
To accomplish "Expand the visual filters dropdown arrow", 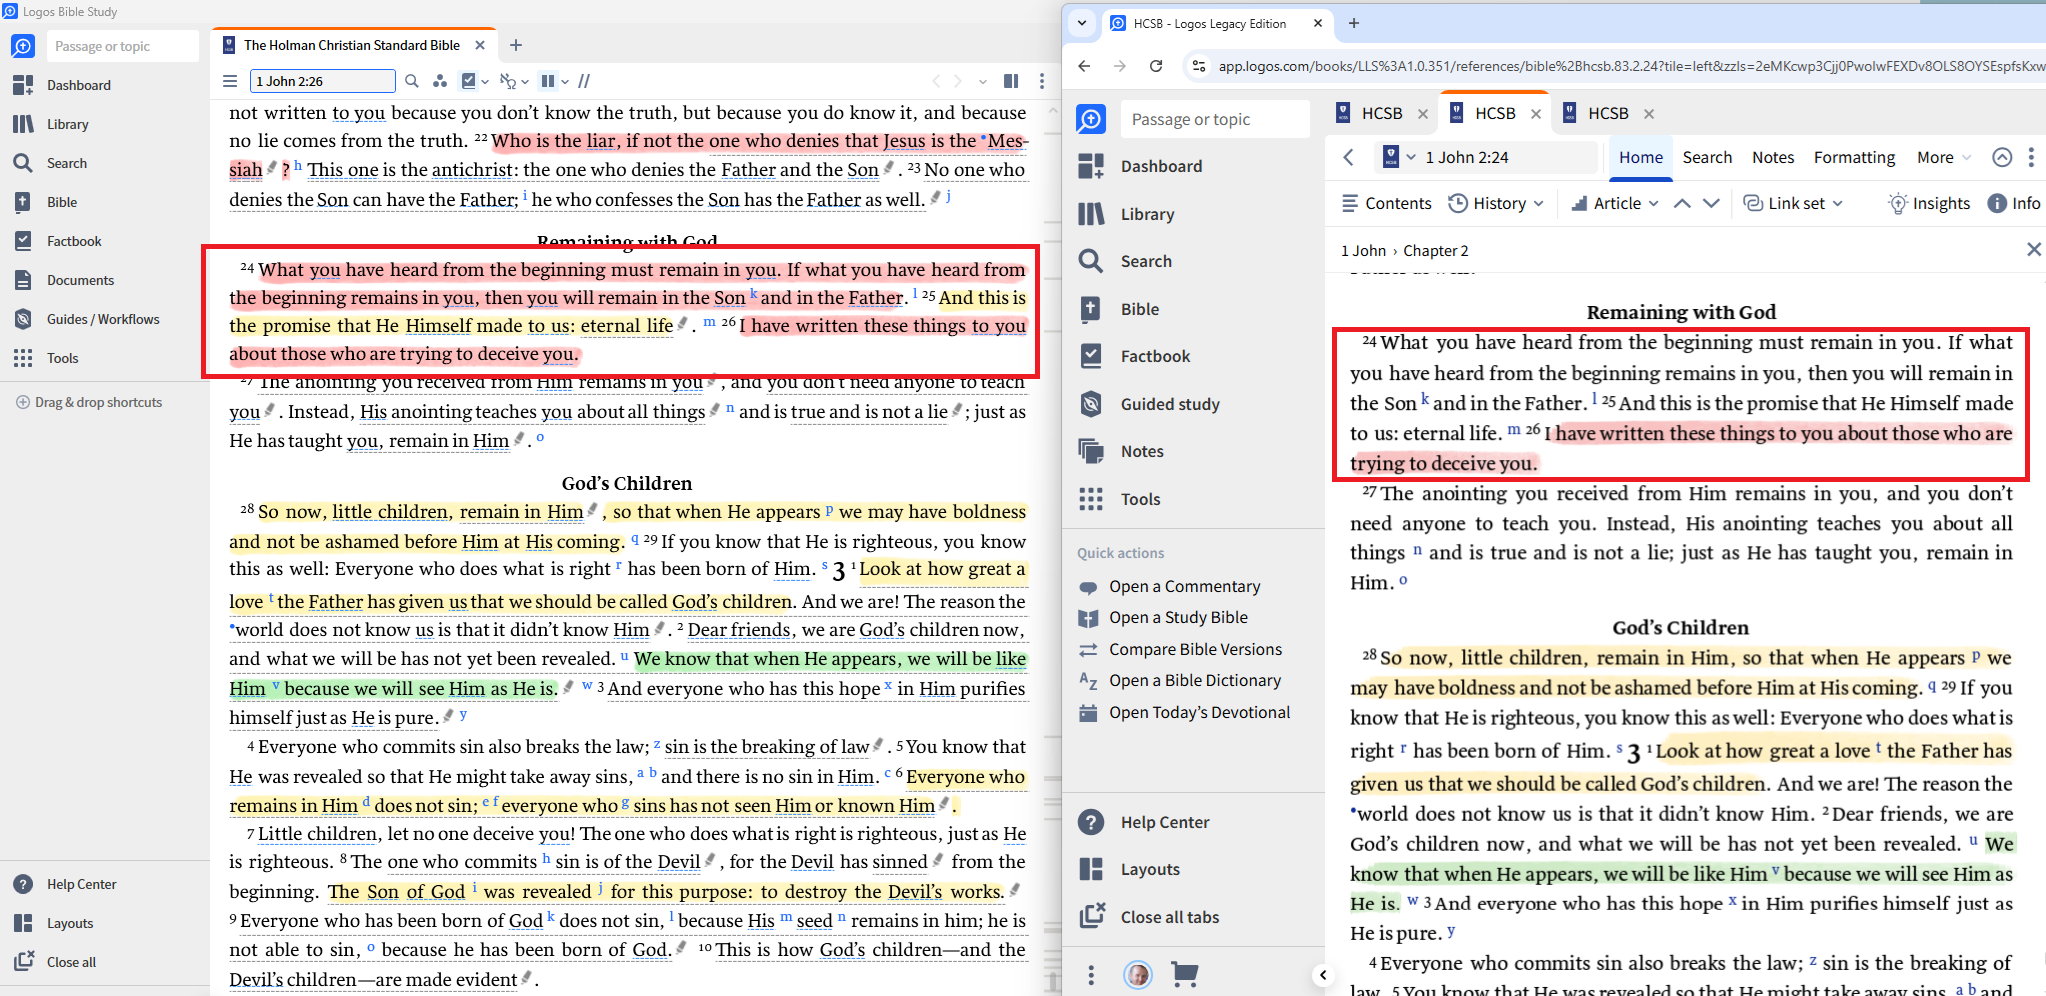I will coord(485,82).
